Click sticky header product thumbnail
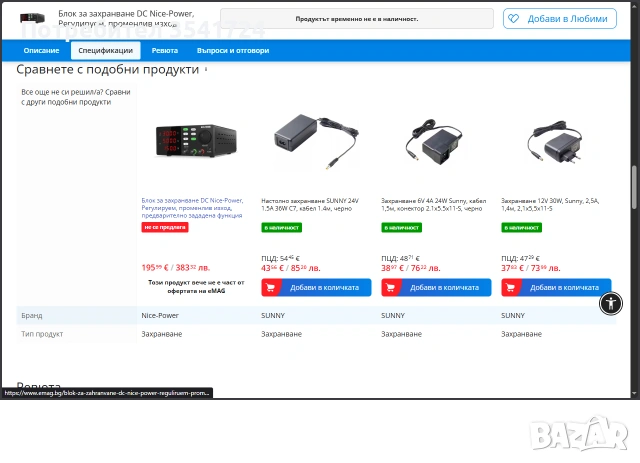 coord(32,18)
